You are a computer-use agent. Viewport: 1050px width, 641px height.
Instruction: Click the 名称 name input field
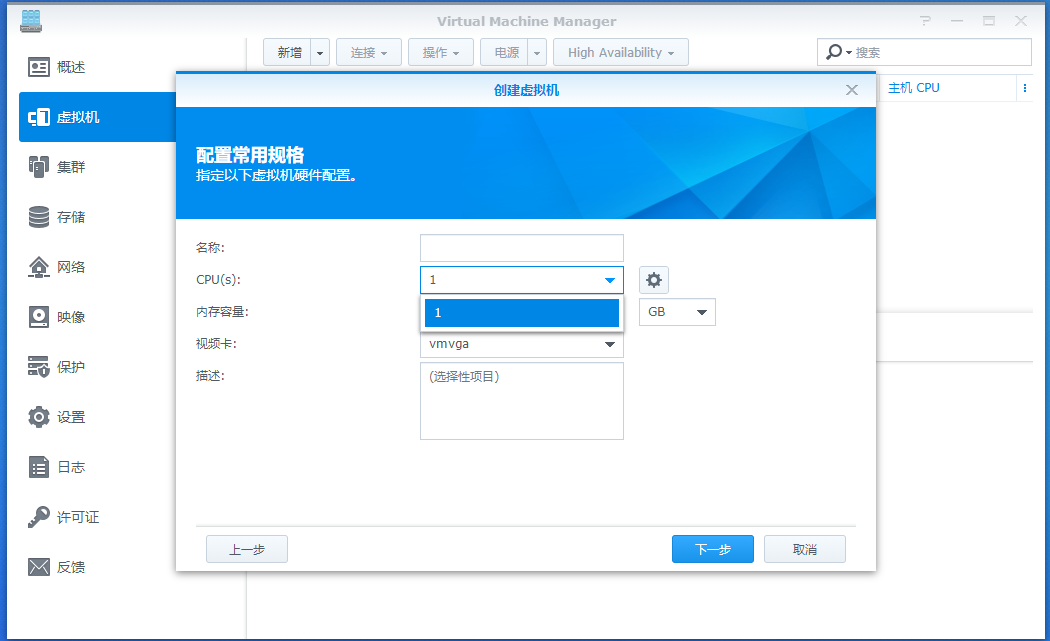pos(521,248)
